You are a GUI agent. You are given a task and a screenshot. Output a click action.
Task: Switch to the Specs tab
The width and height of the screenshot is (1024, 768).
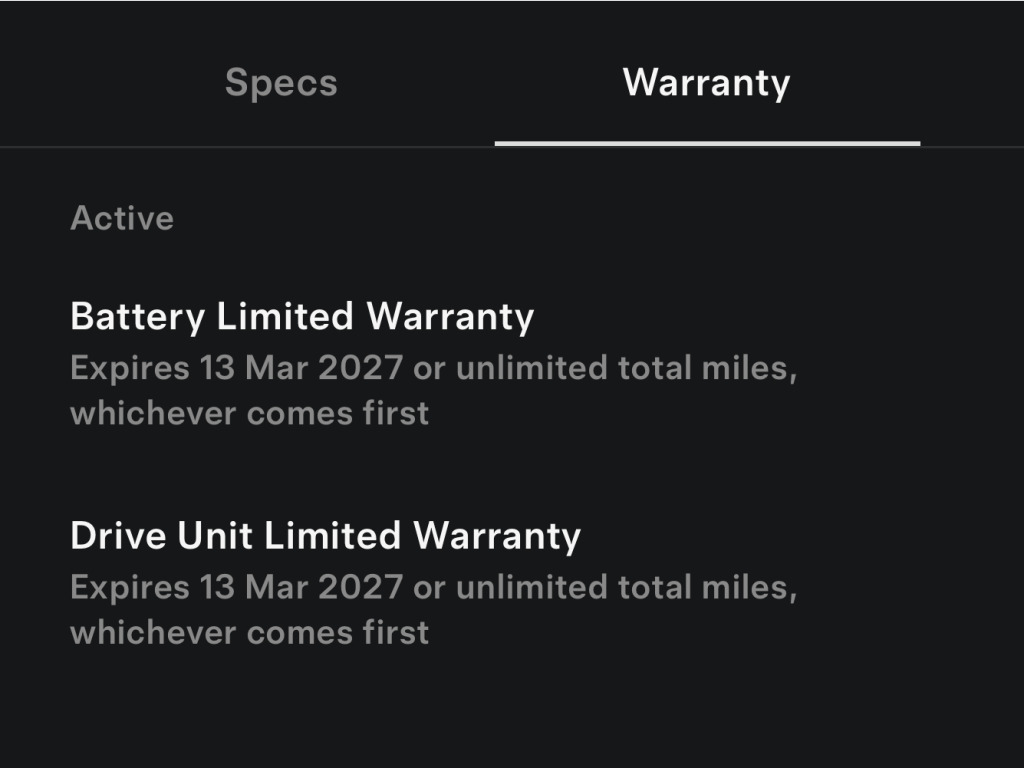point(281,82)
